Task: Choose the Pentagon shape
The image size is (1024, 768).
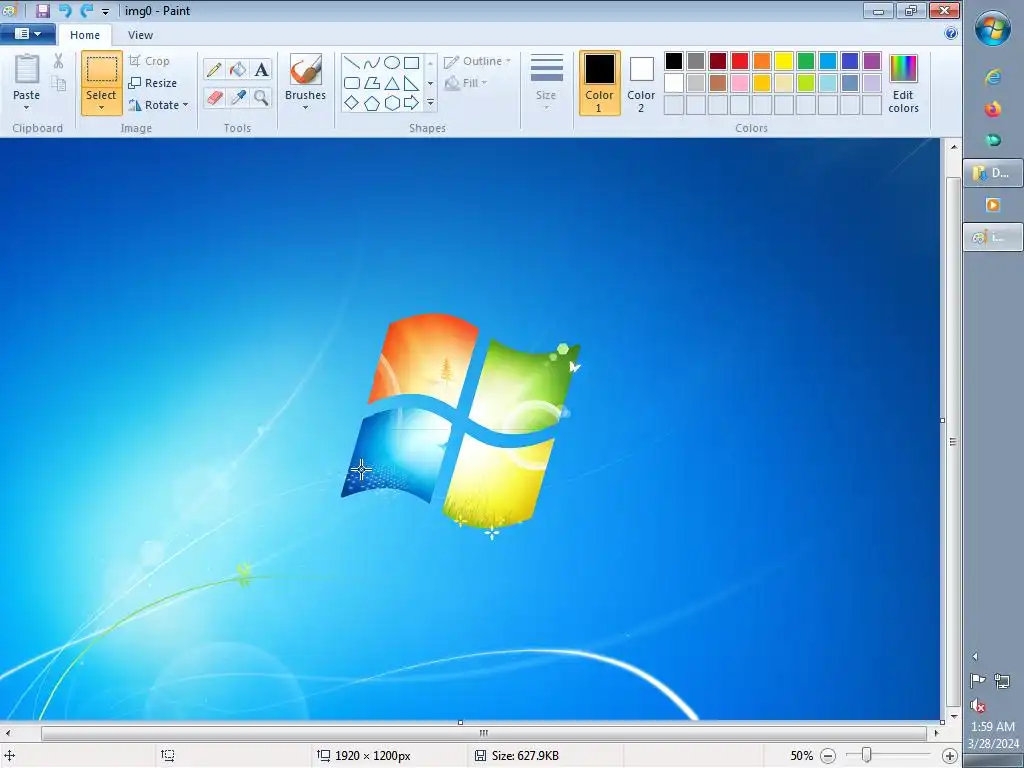Action: 372,103
